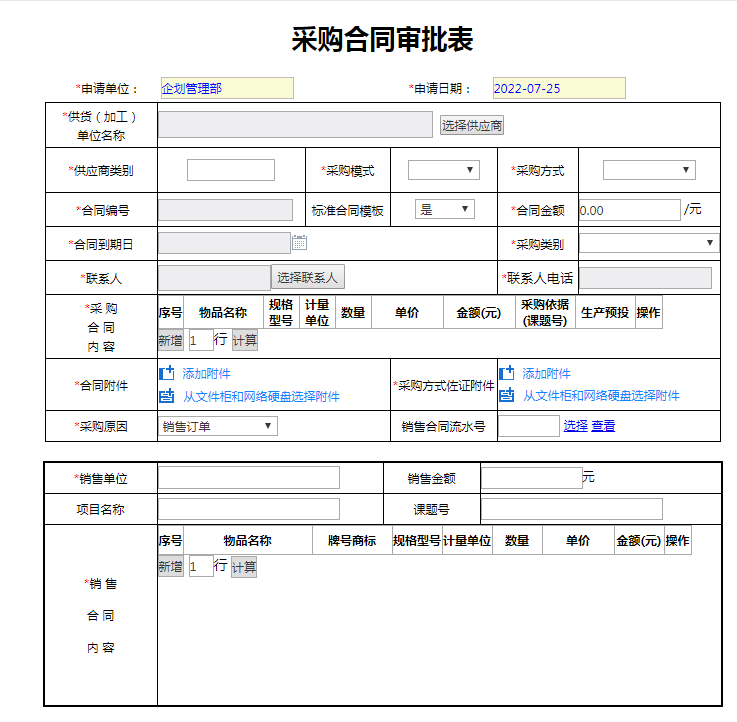737x722 pixels.
Task: Click file cabinet icon under 采购方式佐证附件
Action: pyautogui.click(x=506, y=395)
